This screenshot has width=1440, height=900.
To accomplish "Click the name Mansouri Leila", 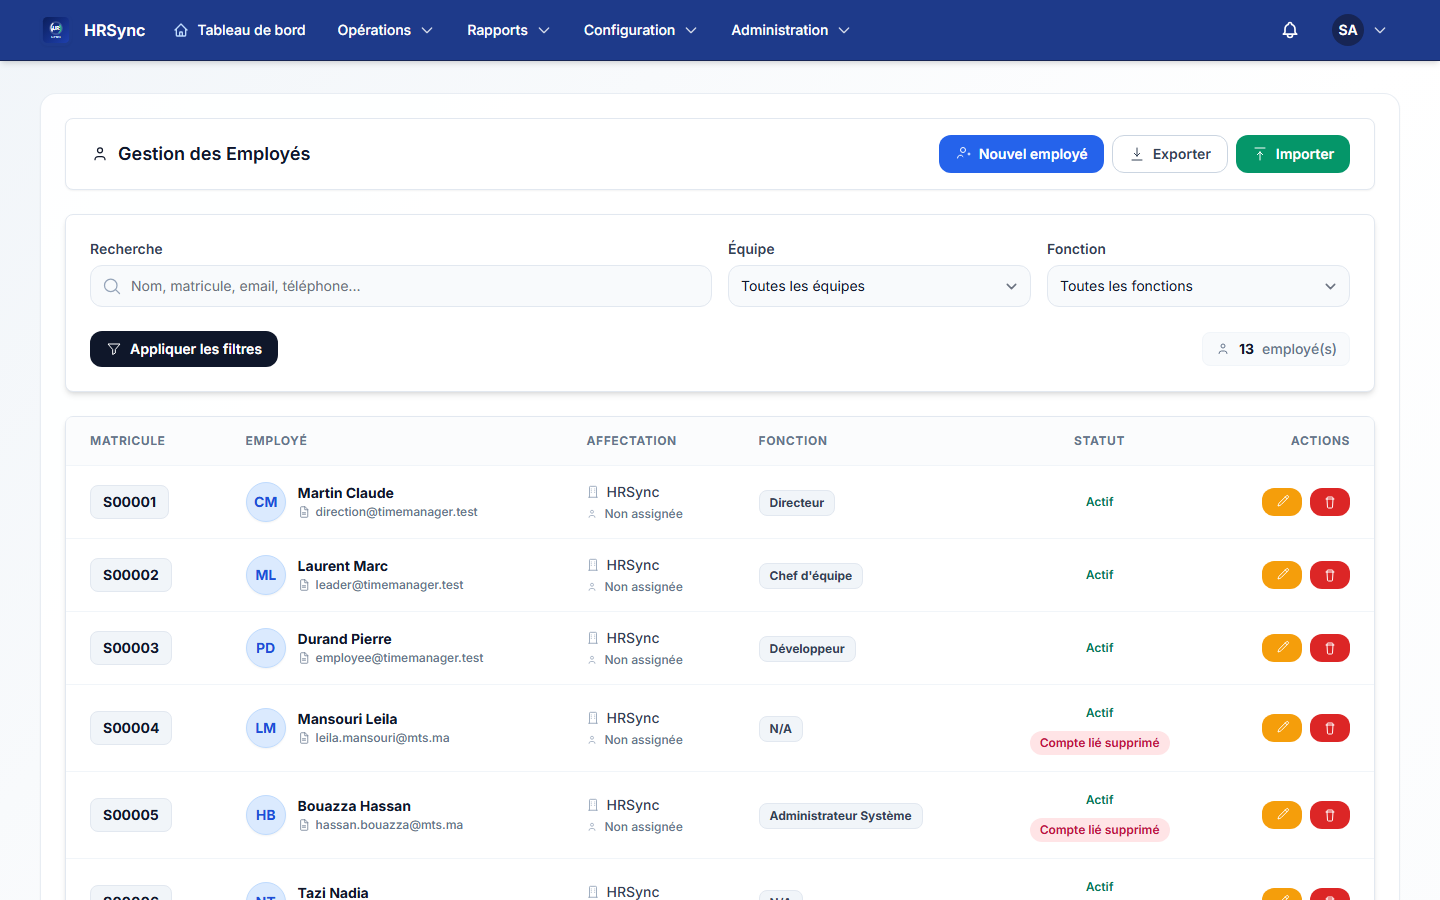I will pos(348,719).
